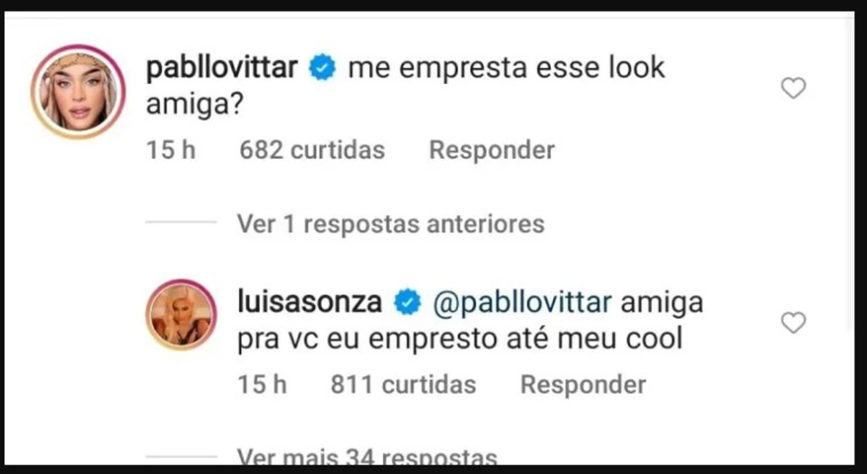Open luisasonza's profile picture
867x474 pixels.
(181, 314)
